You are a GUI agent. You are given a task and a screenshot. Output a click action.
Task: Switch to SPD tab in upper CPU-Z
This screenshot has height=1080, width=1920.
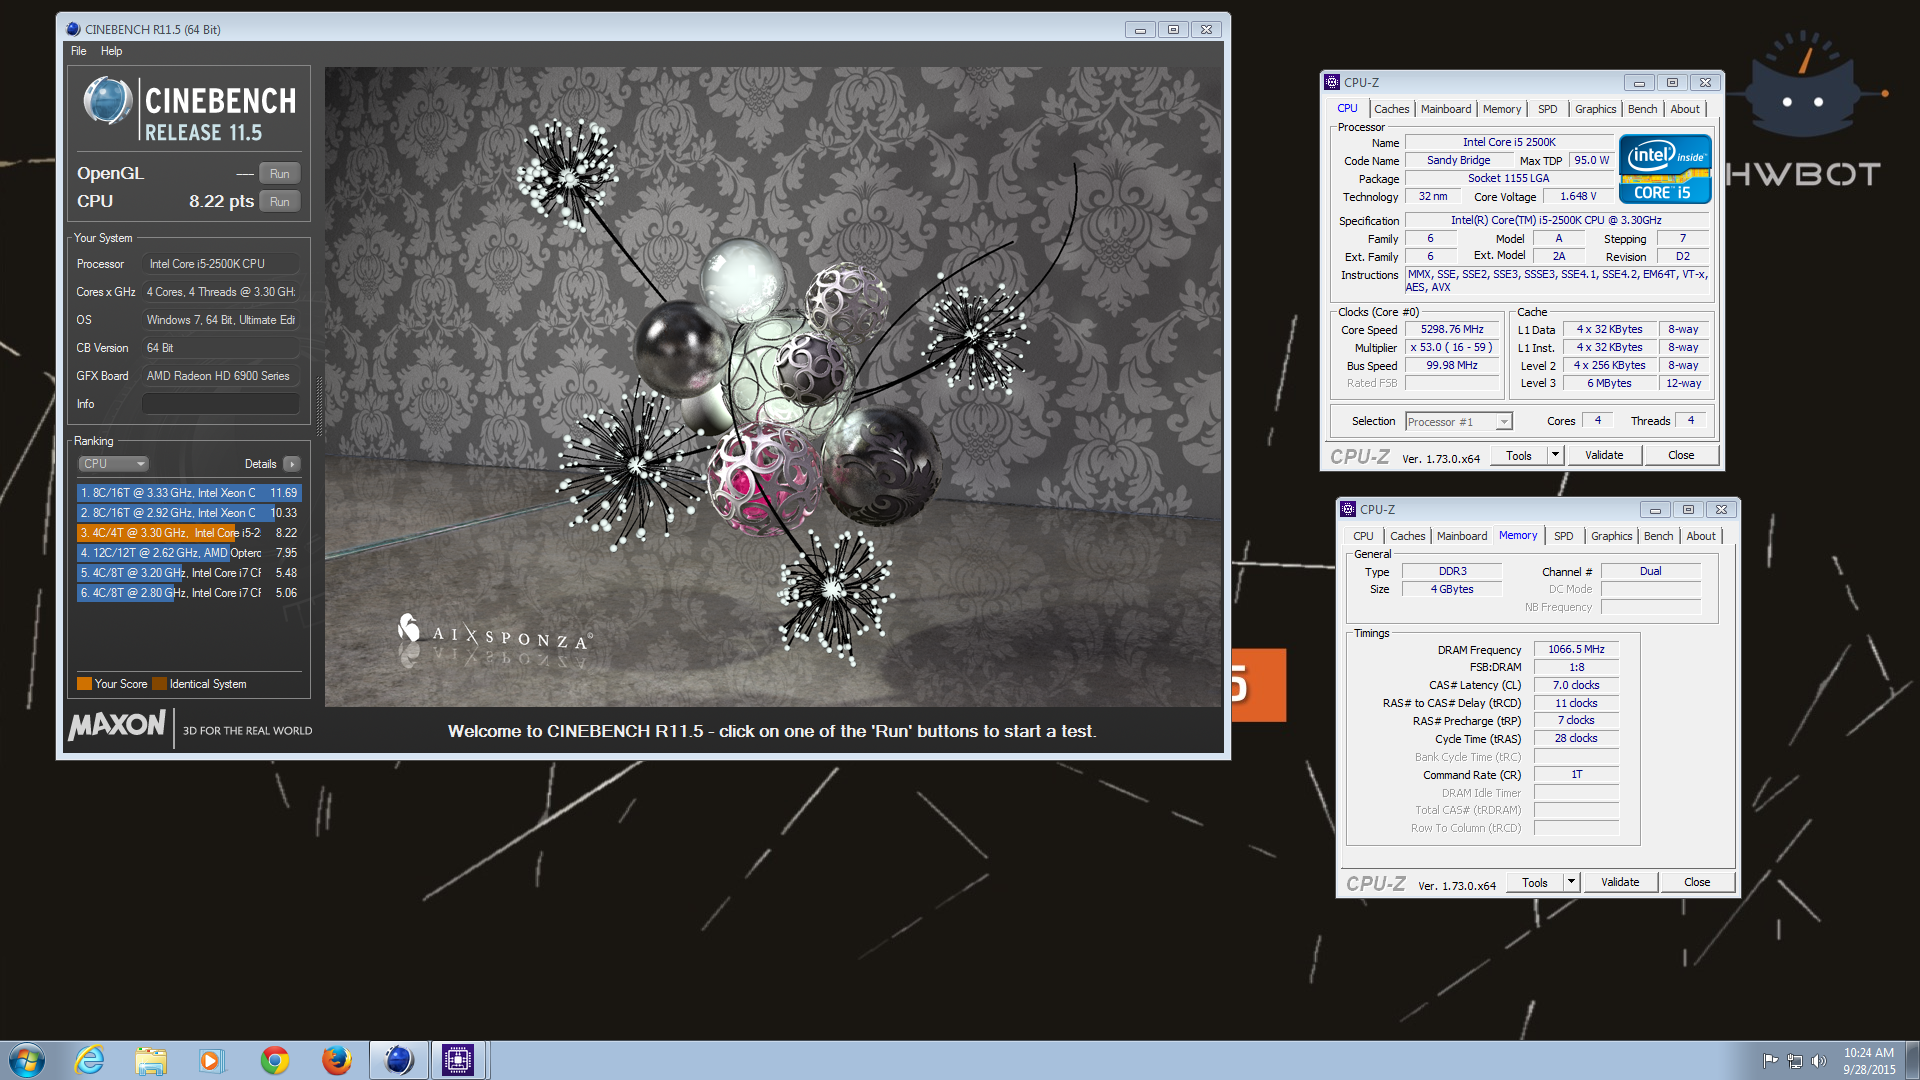click(1547, 109)
